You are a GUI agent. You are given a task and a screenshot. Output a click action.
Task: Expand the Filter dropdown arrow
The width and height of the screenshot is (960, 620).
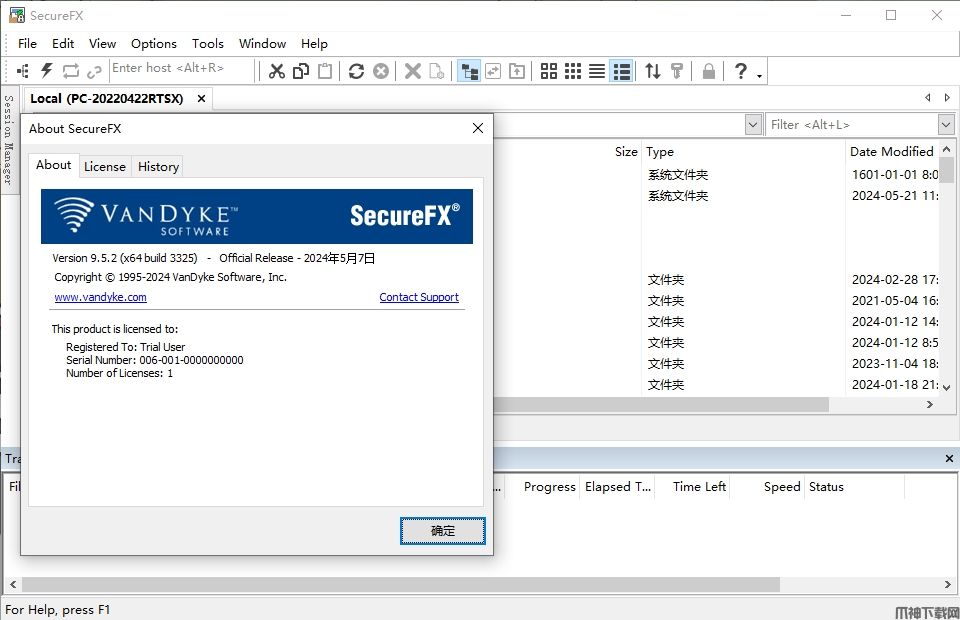(946, 125)
